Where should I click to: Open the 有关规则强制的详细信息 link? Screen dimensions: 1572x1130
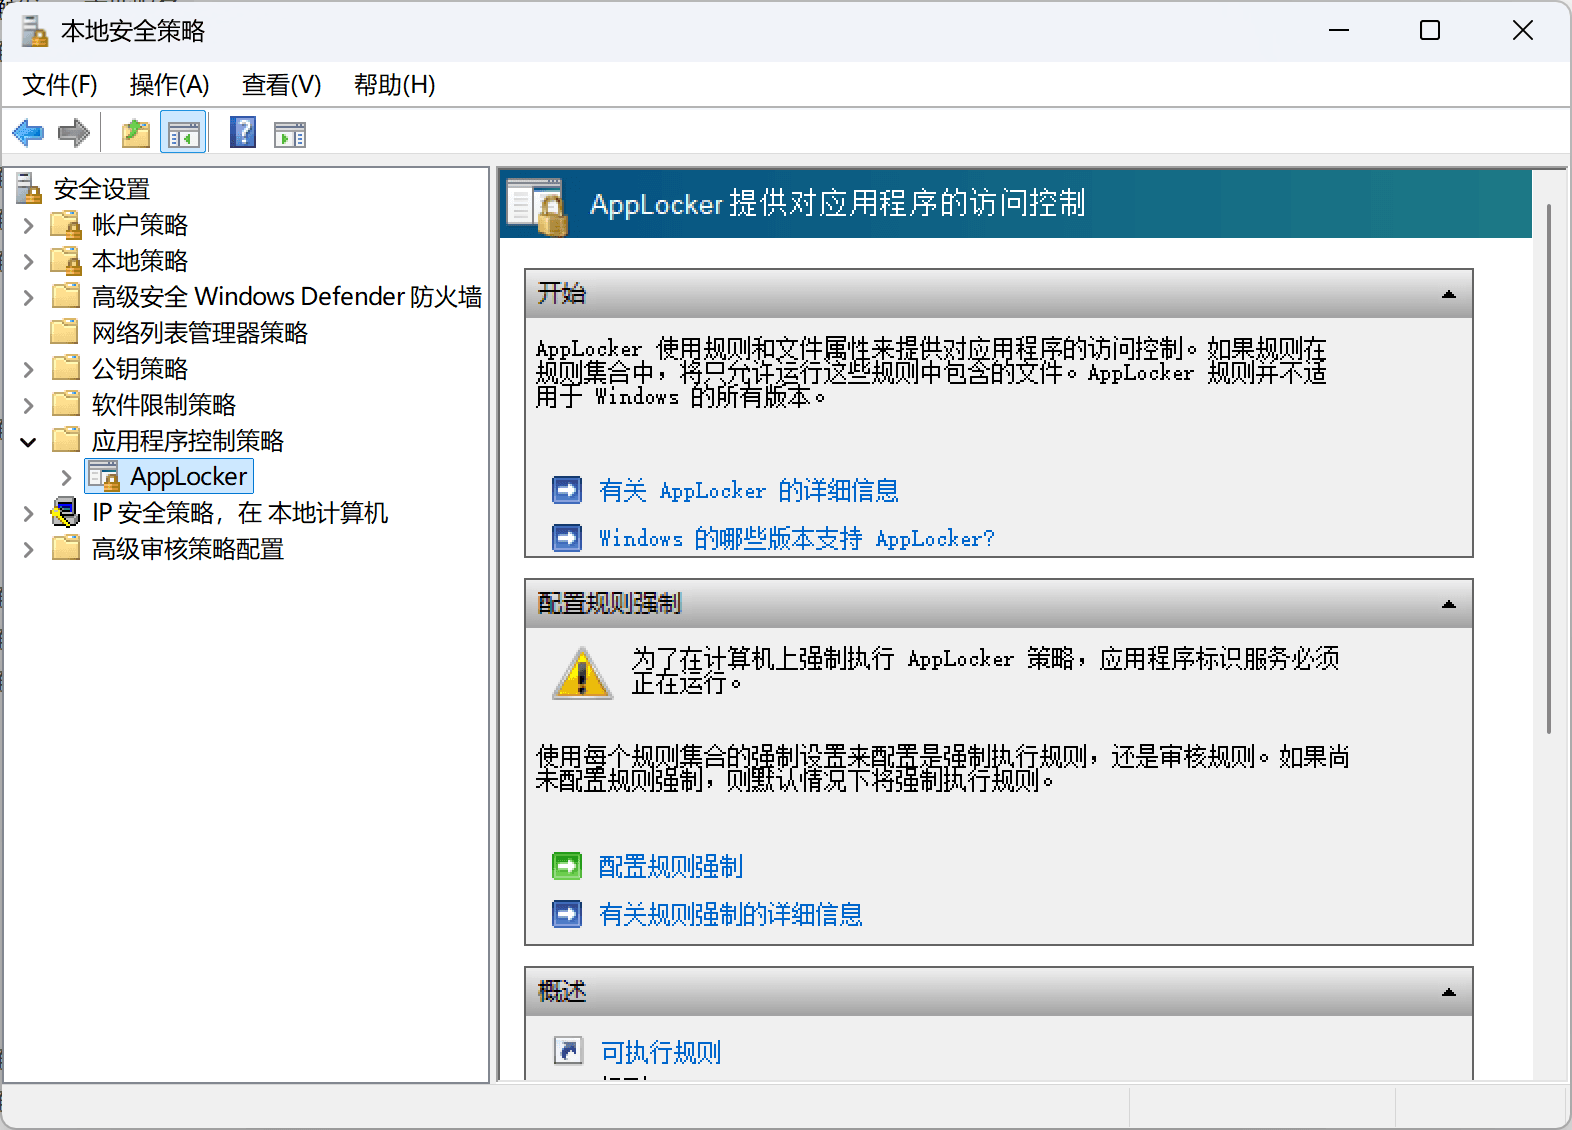pyautogui.click(x=730, y=914)
